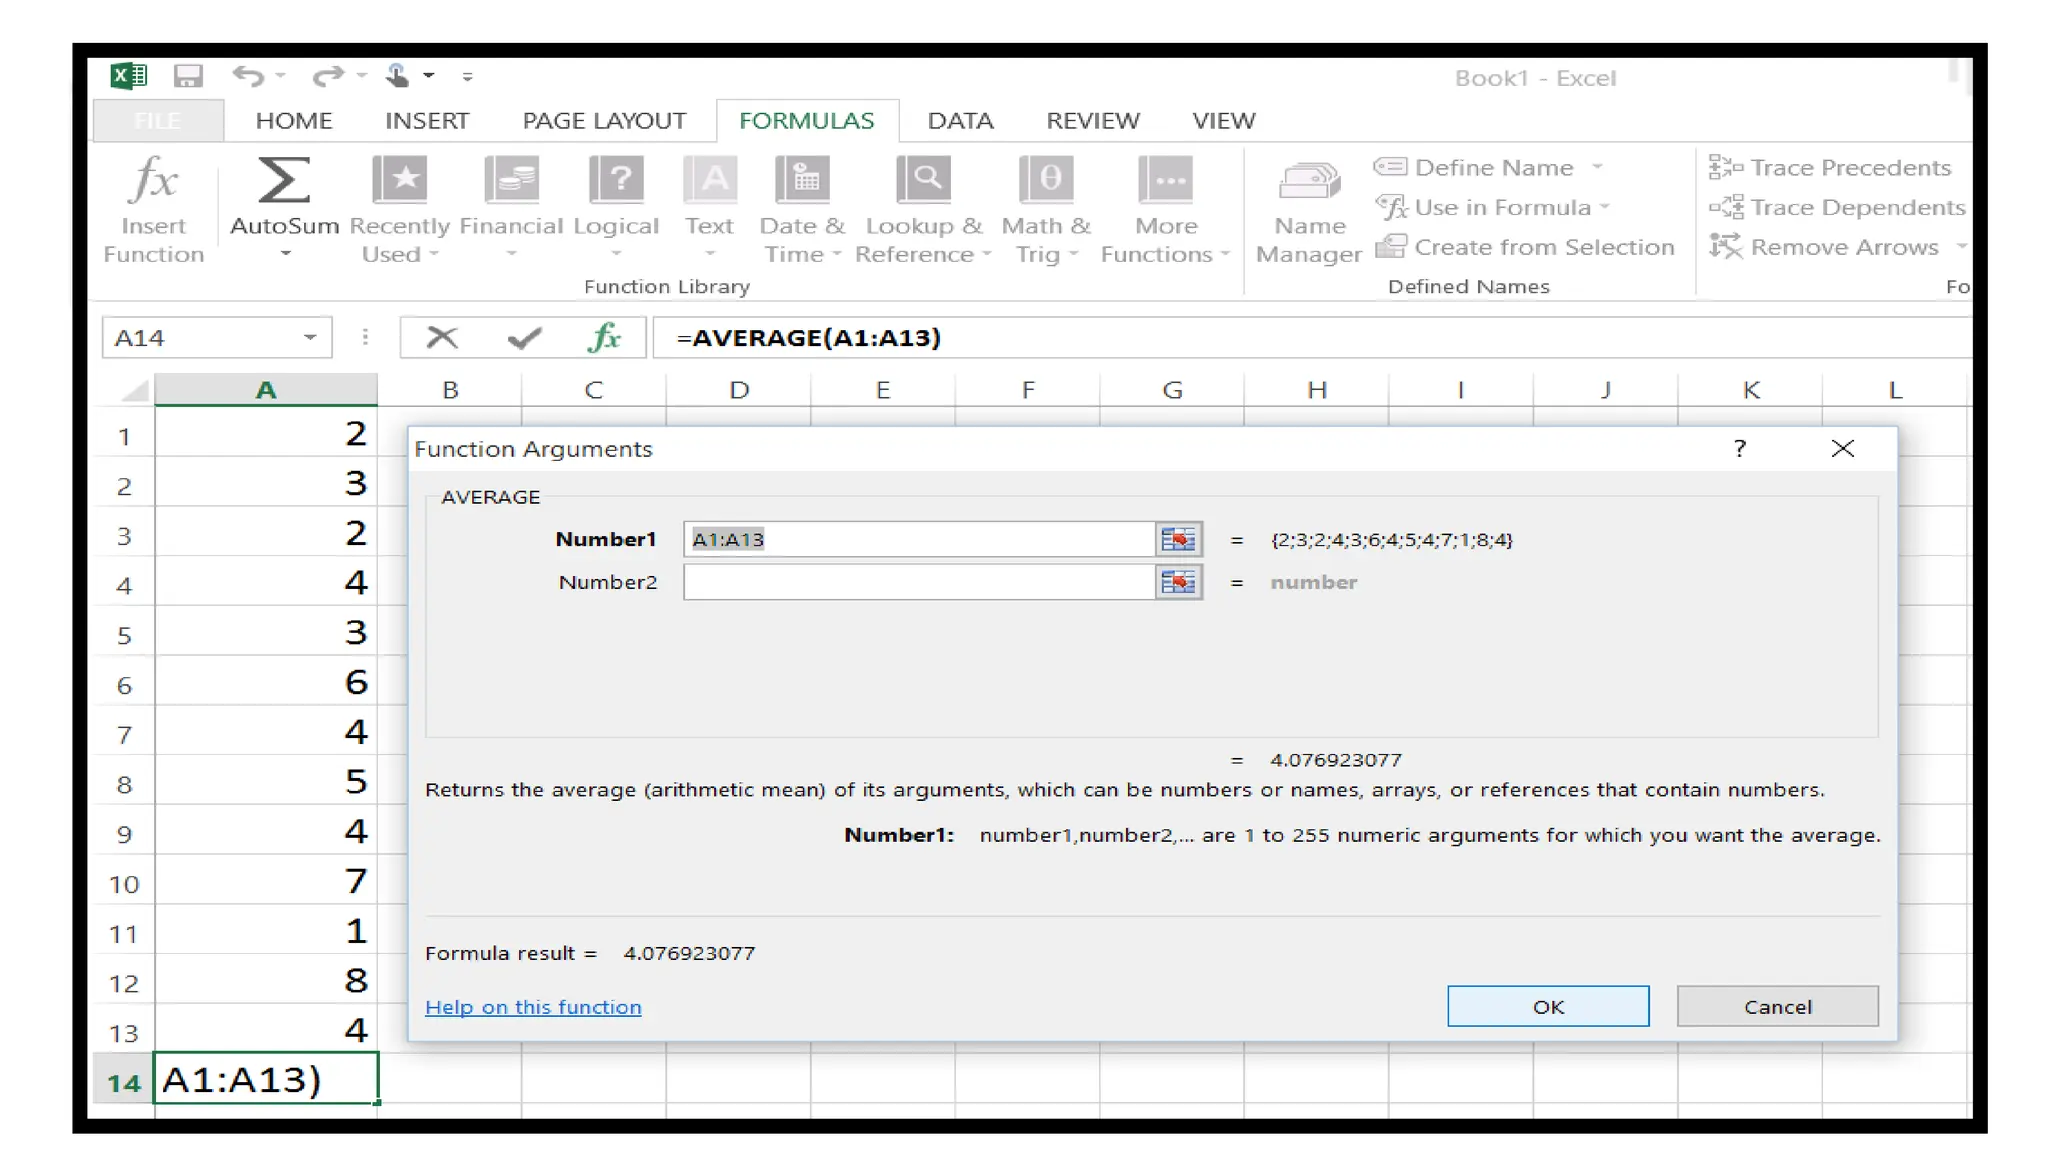This screenshot has width=2048, height=1152.
Task: Open the PAGE LAYOUT tab
Action: 604,121
